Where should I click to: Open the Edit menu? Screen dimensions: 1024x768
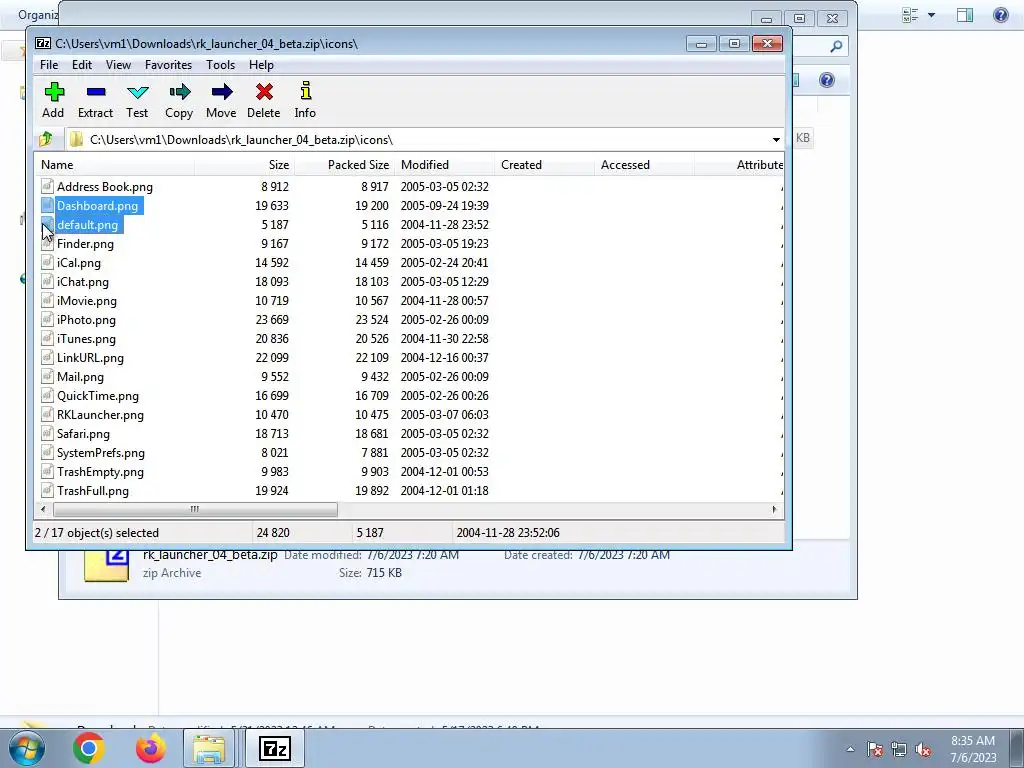[82, 65]
